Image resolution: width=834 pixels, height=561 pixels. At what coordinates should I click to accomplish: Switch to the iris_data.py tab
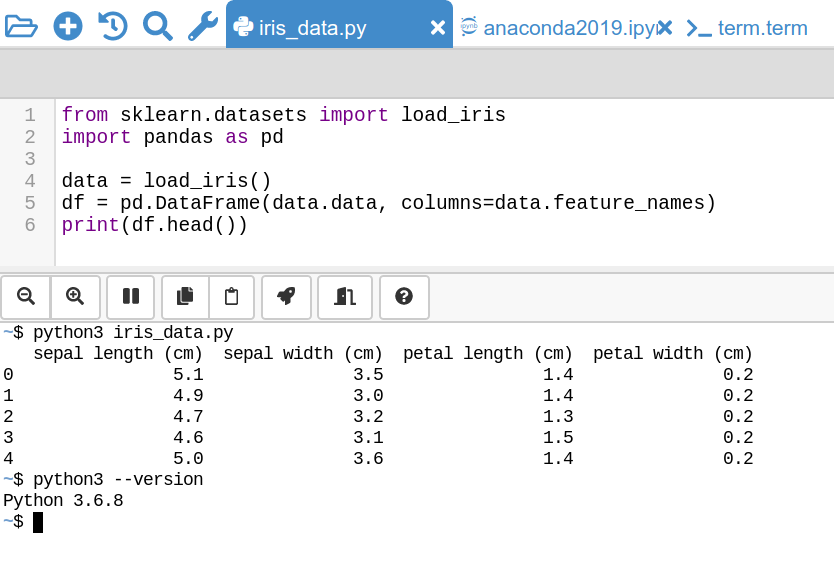click(312, 27)
